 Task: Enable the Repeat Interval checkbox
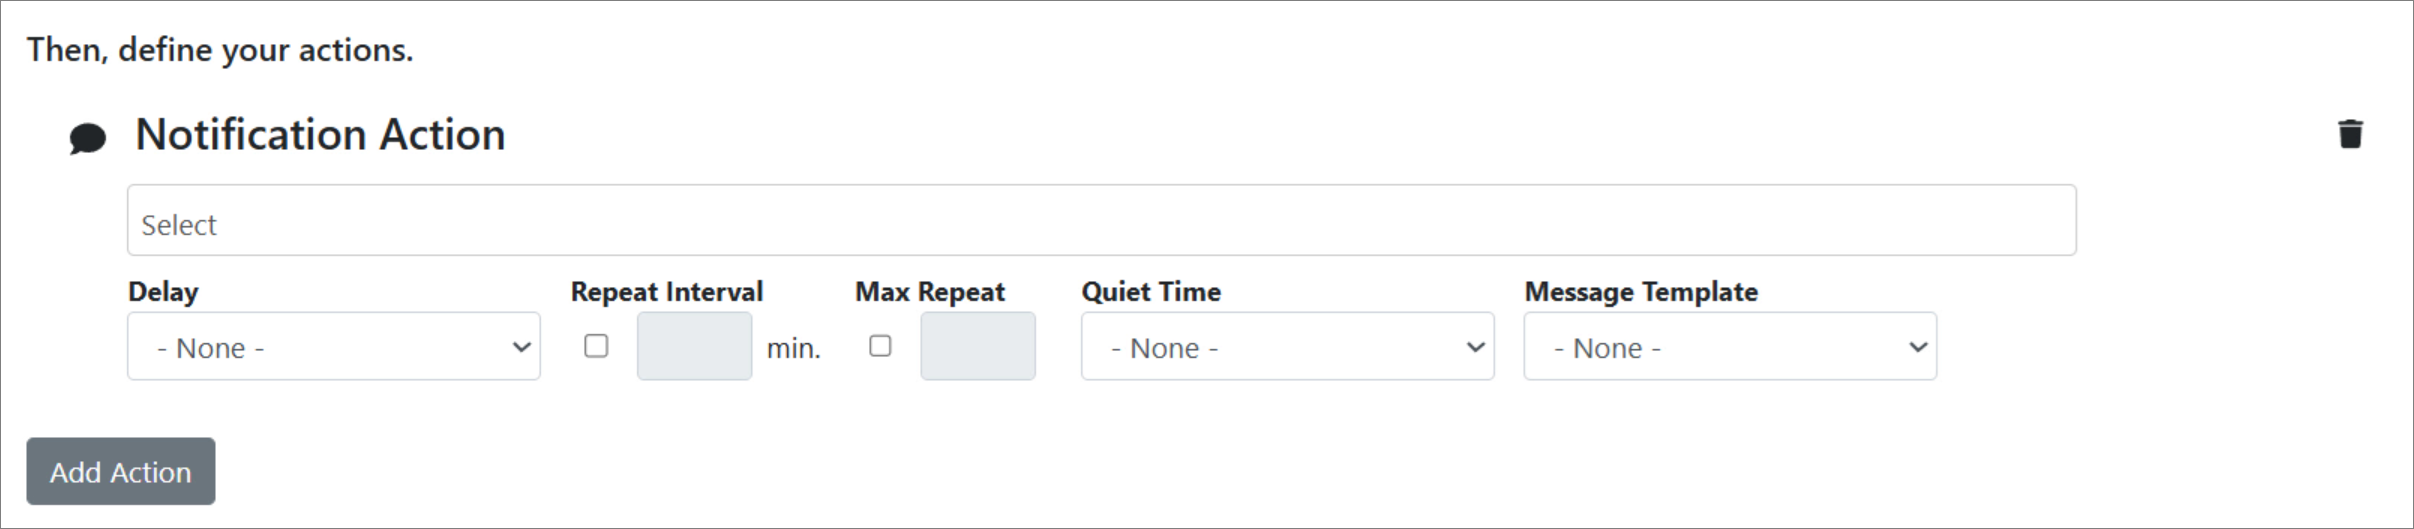[596, 346]
